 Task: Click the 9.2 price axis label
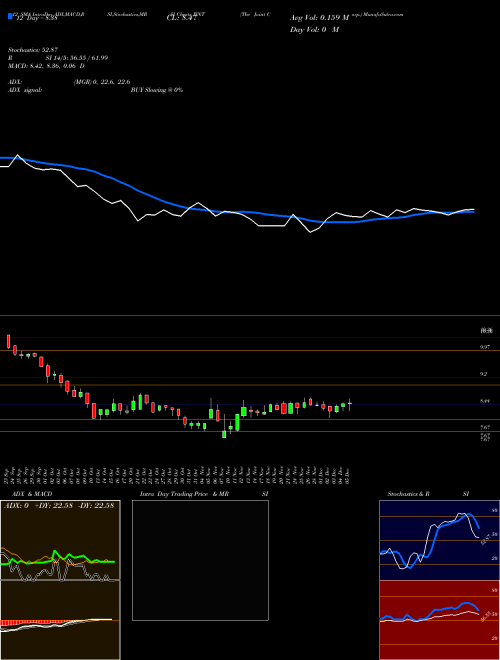[x=484, y=374]
